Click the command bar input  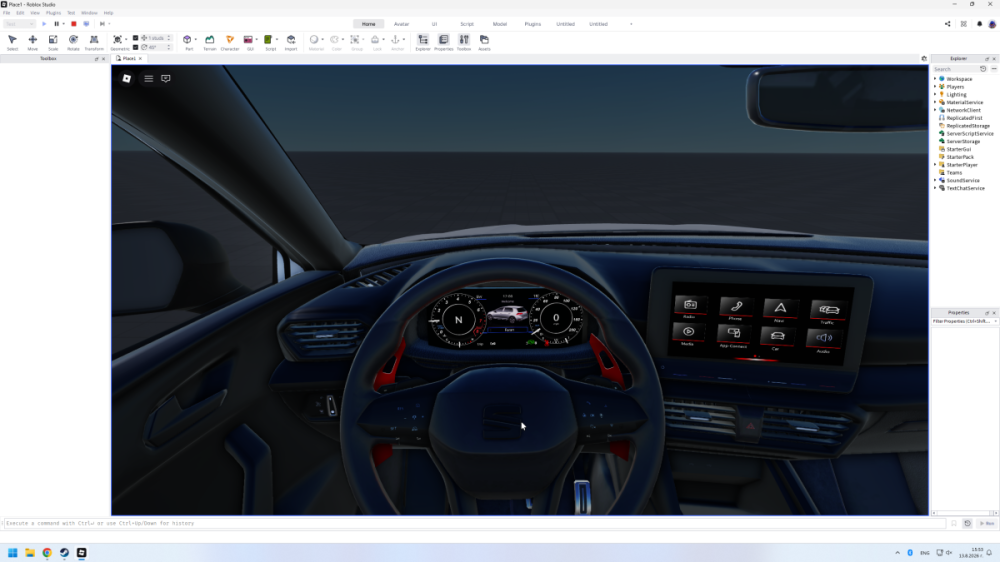(x=474, y=523)
